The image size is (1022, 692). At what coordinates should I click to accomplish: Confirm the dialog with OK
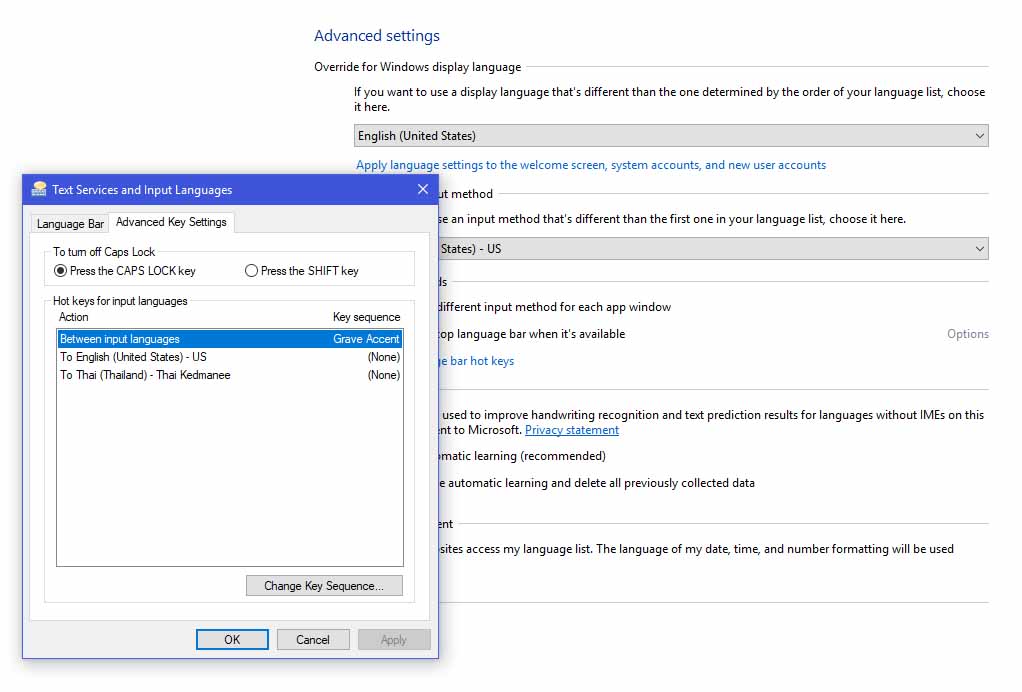(x=232, y=640)
